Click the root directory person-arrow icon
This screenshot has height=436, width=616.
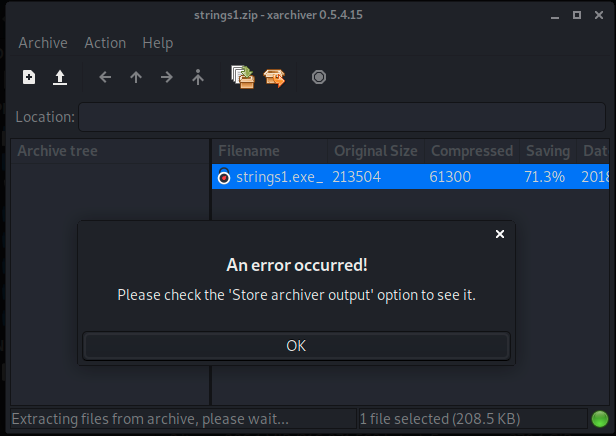[198, 77]
